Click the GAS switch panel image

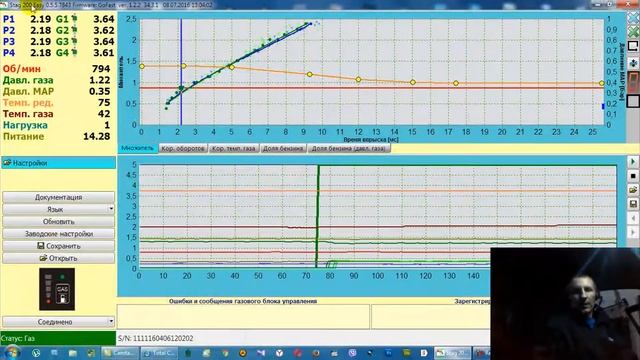coord(57,289)
